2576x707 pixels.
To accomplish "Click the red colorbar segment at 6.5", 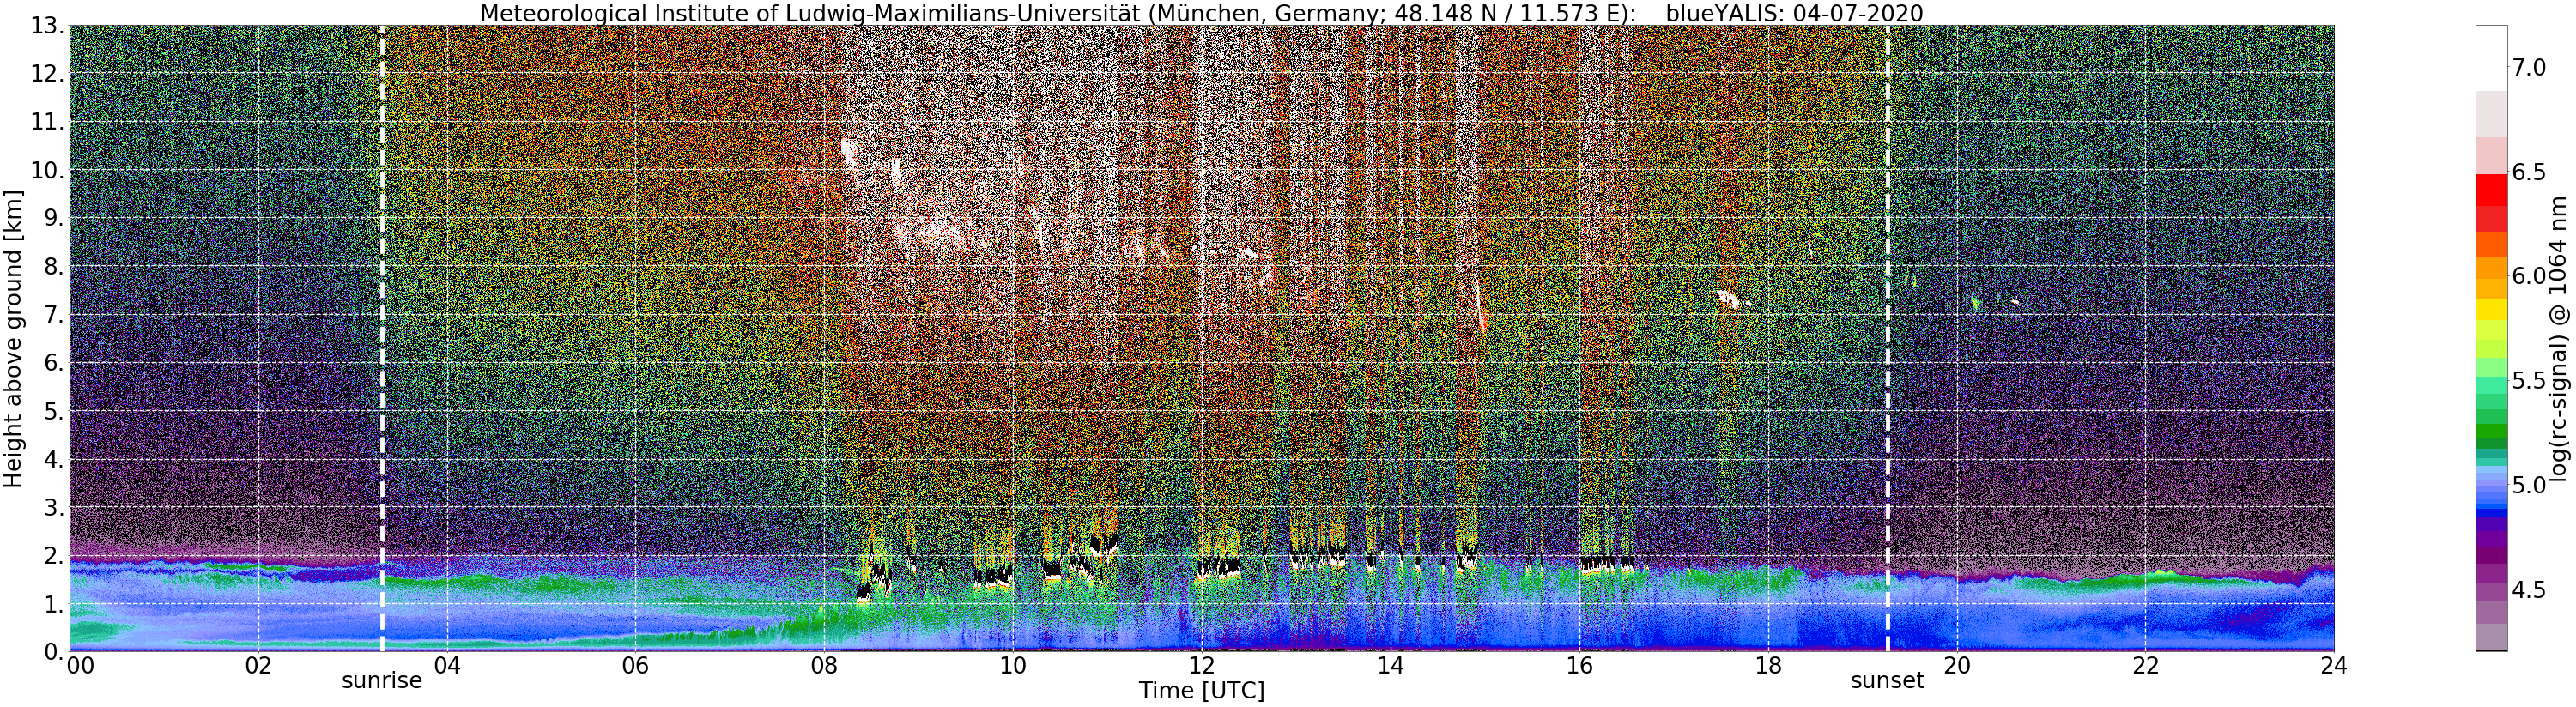I will [2490, 190].
